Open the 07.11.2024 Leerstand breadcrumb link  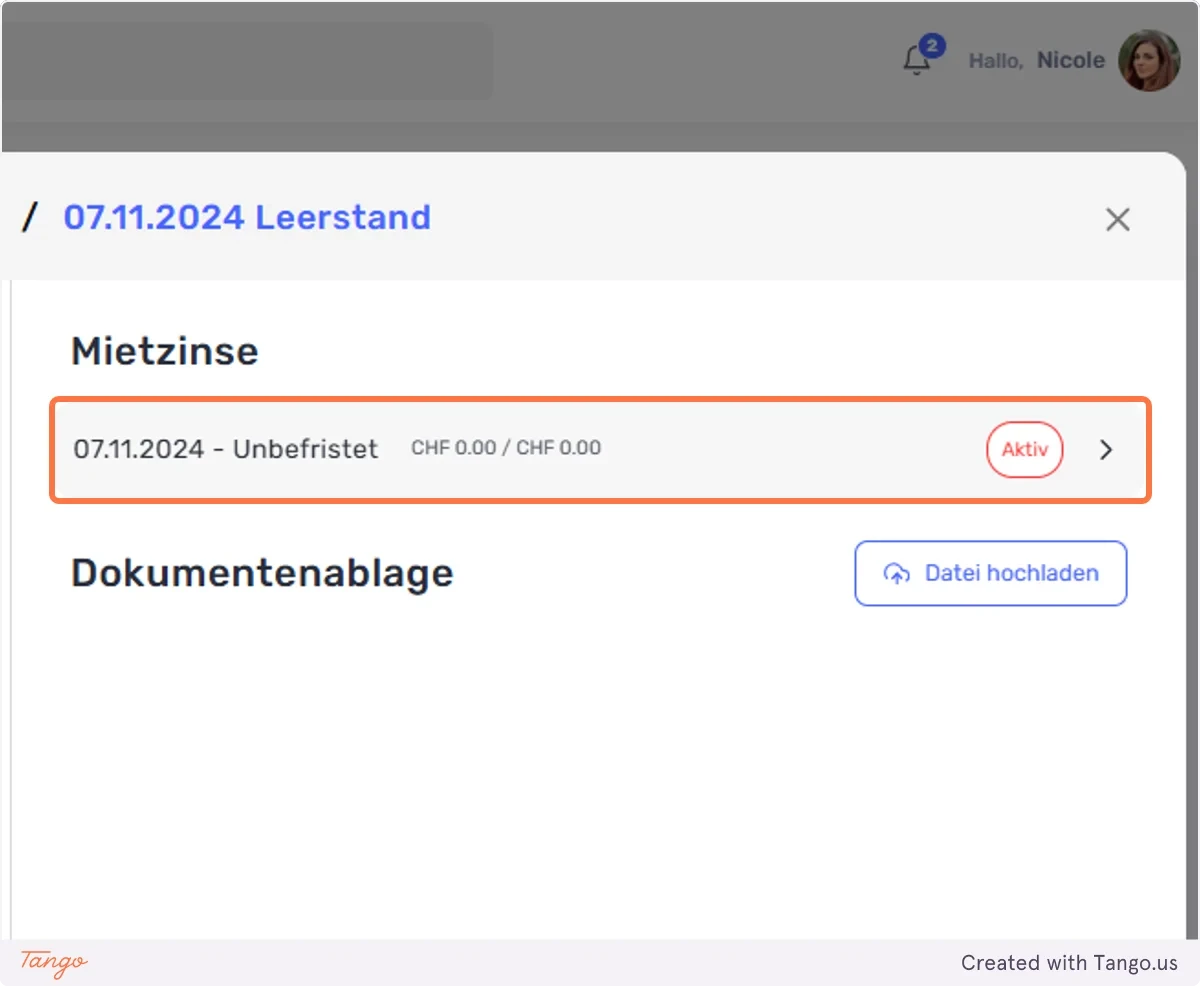[247, 217]
